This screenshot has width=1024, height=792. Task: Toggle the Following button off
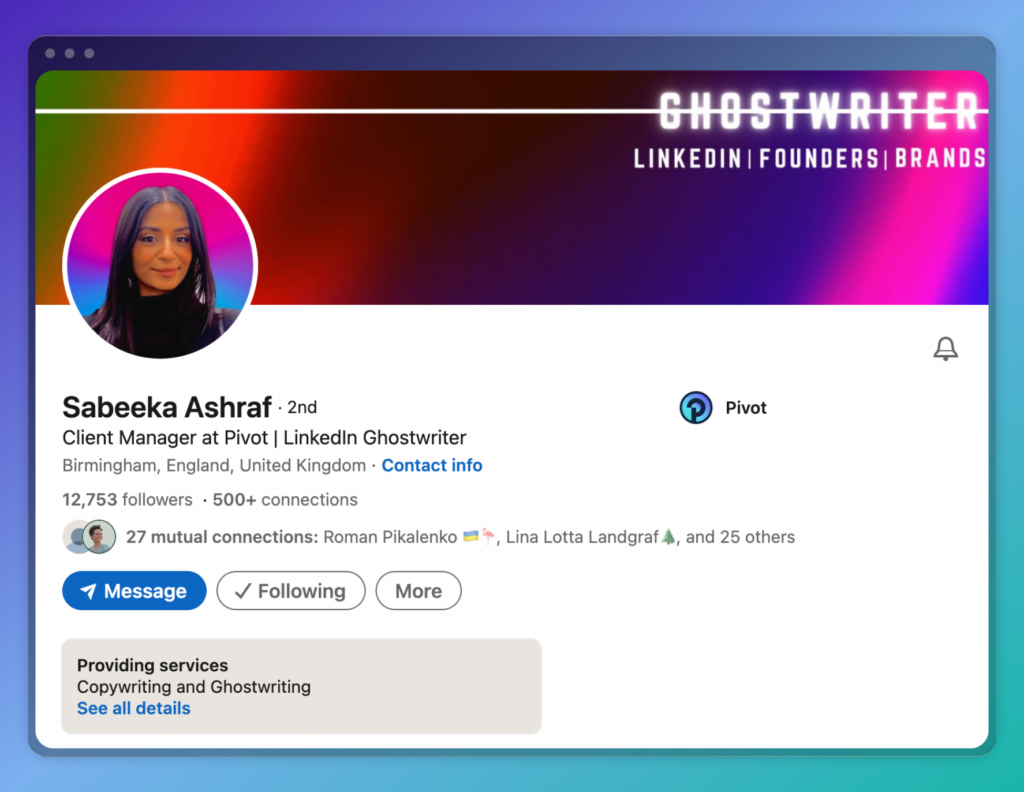[291, 591]
